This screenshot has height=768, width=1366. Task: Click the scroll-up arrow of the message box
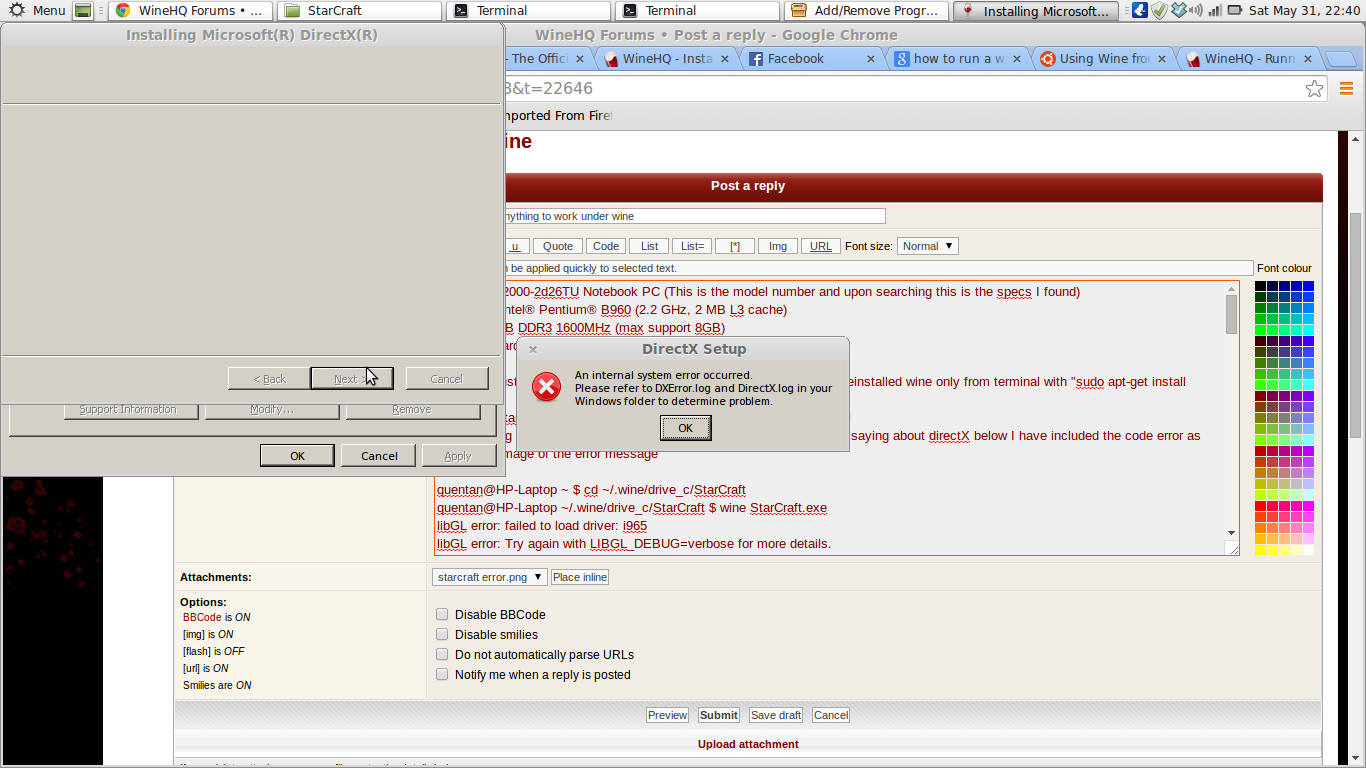(1231, 289)
